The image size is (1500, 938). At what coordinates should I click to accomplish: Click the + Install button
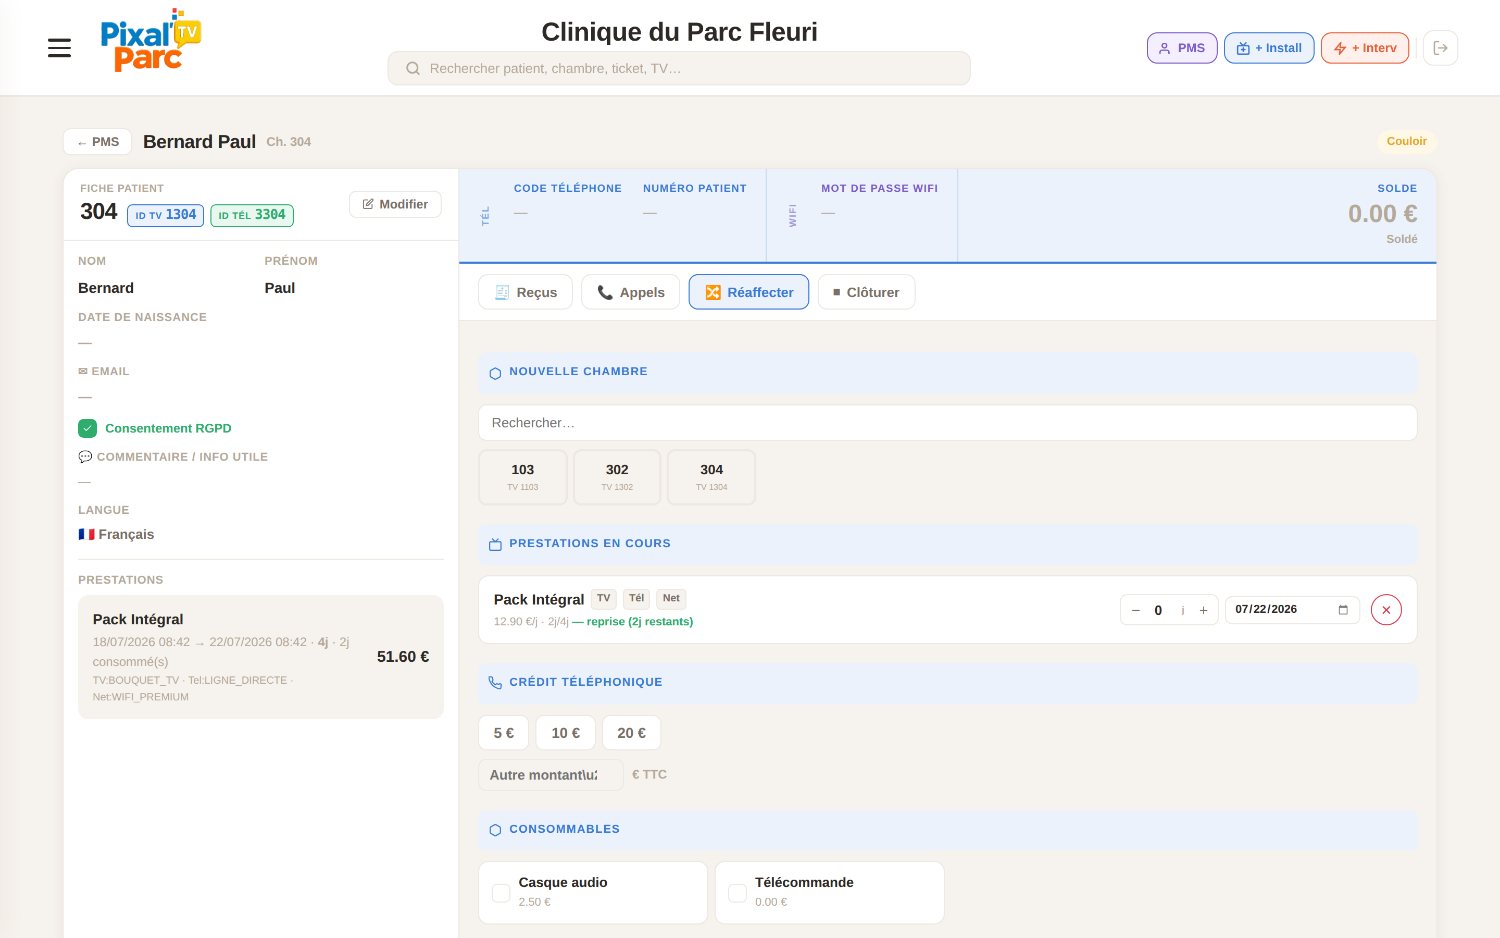(x=1269, y=48)
